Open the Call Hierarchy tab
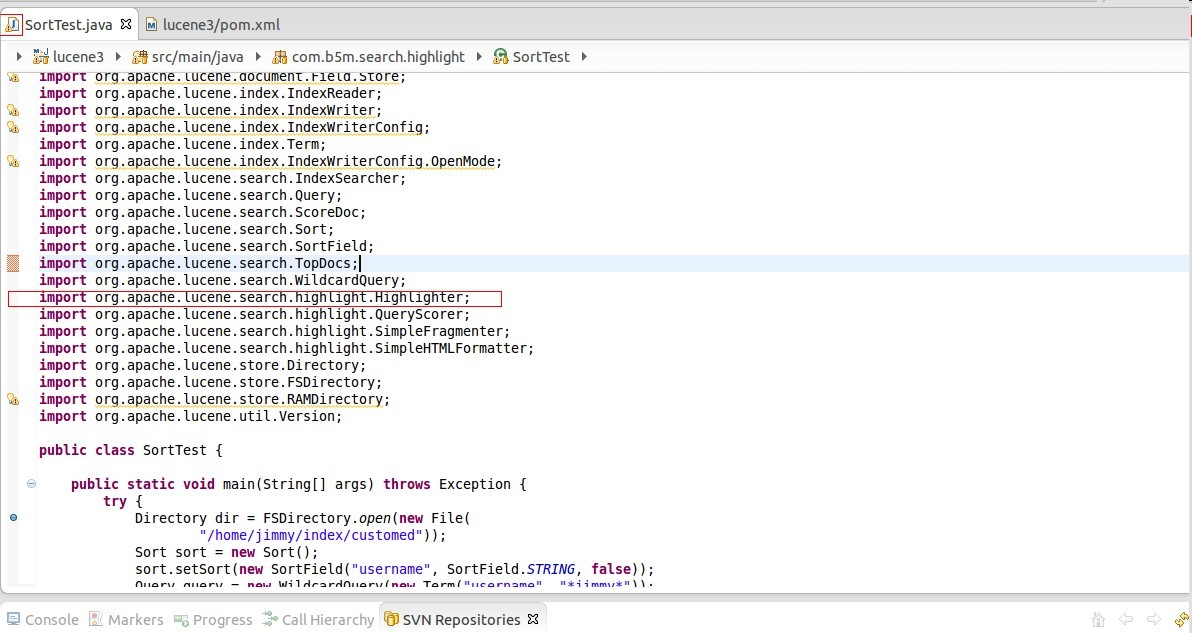The height and width of the screenshot is (633, 1192). click(319, 619)
